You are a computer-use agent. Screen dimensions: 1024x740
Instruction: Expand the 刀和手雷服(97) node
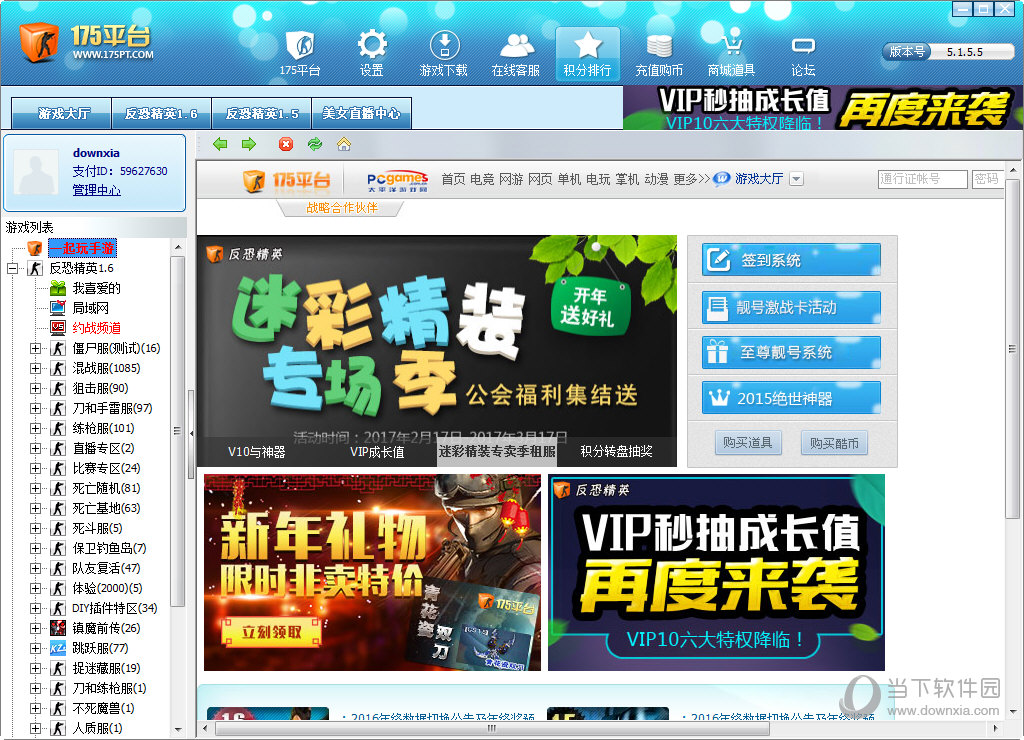pos(36,408)
